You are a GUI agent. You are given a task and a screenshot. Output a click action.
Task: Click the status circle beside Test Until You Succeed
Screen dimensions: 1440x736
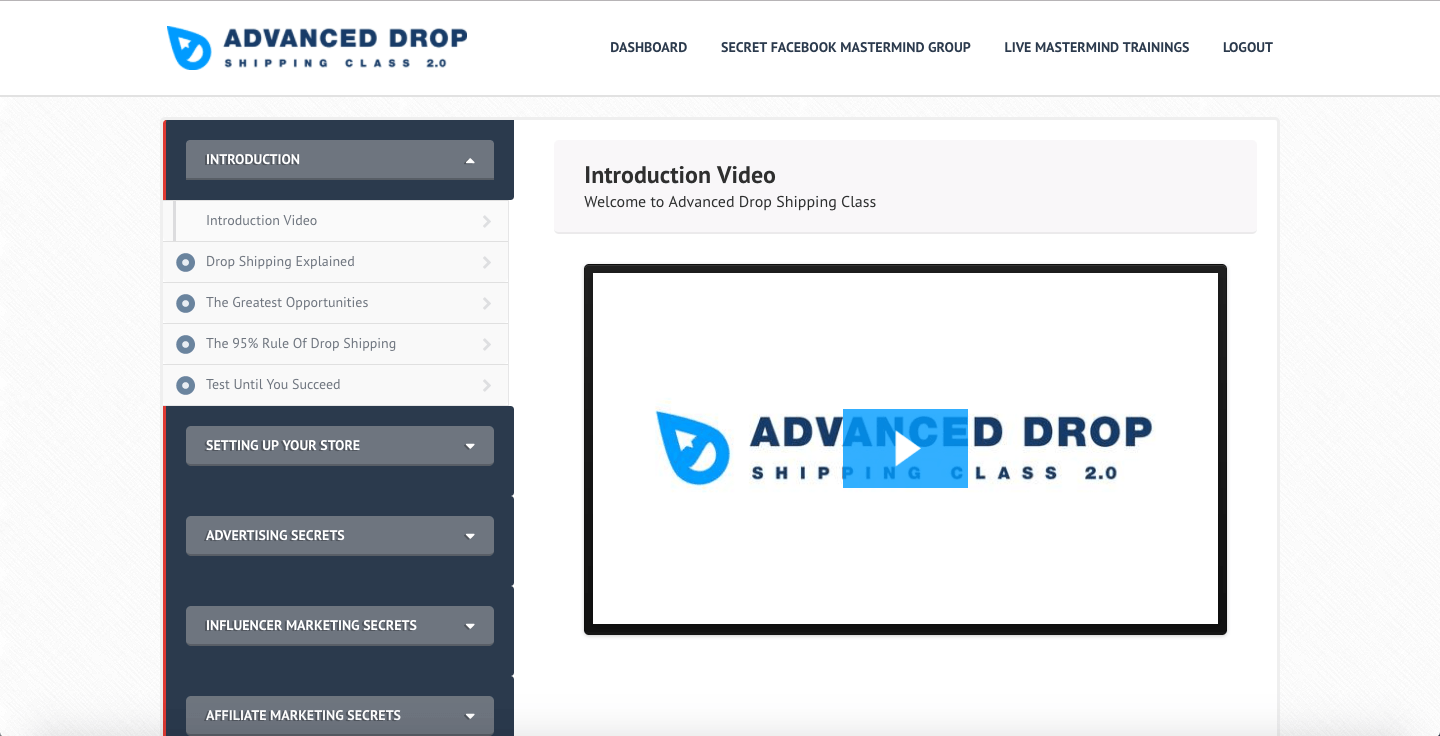[x=185, y=385]
